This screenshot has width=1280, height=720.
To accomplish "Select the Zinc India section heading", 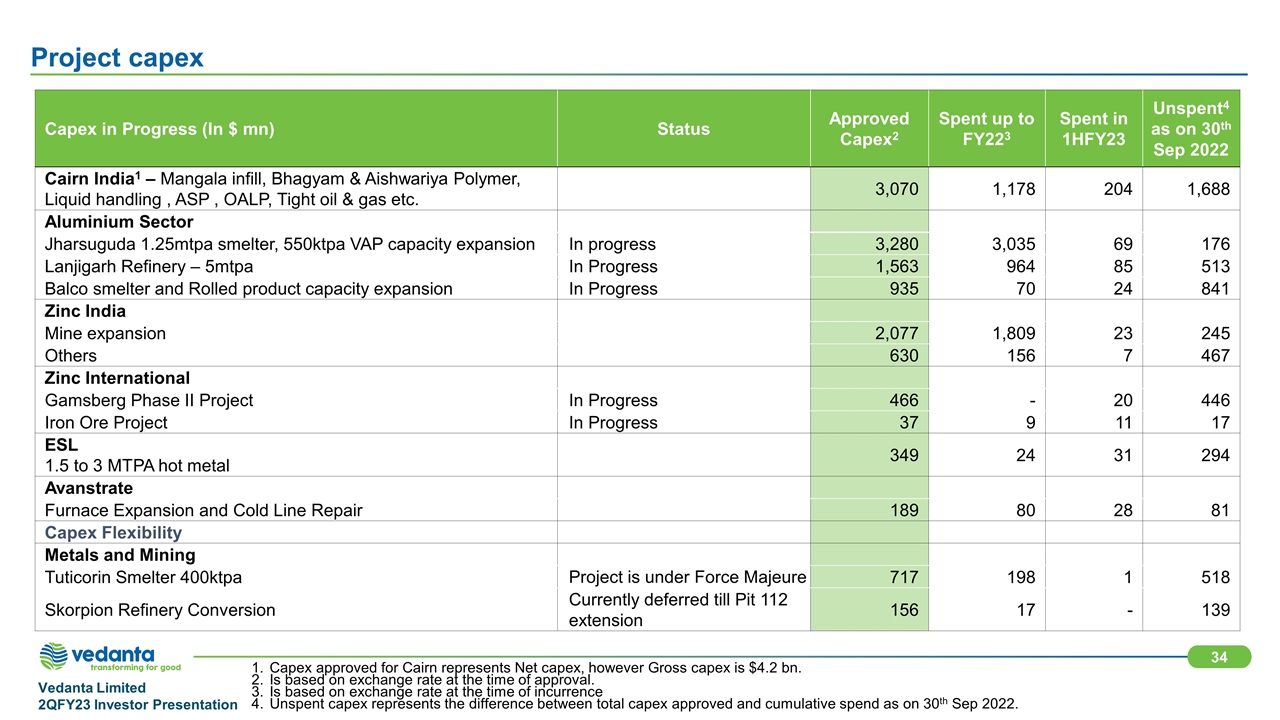I will [x=84, y=311].
